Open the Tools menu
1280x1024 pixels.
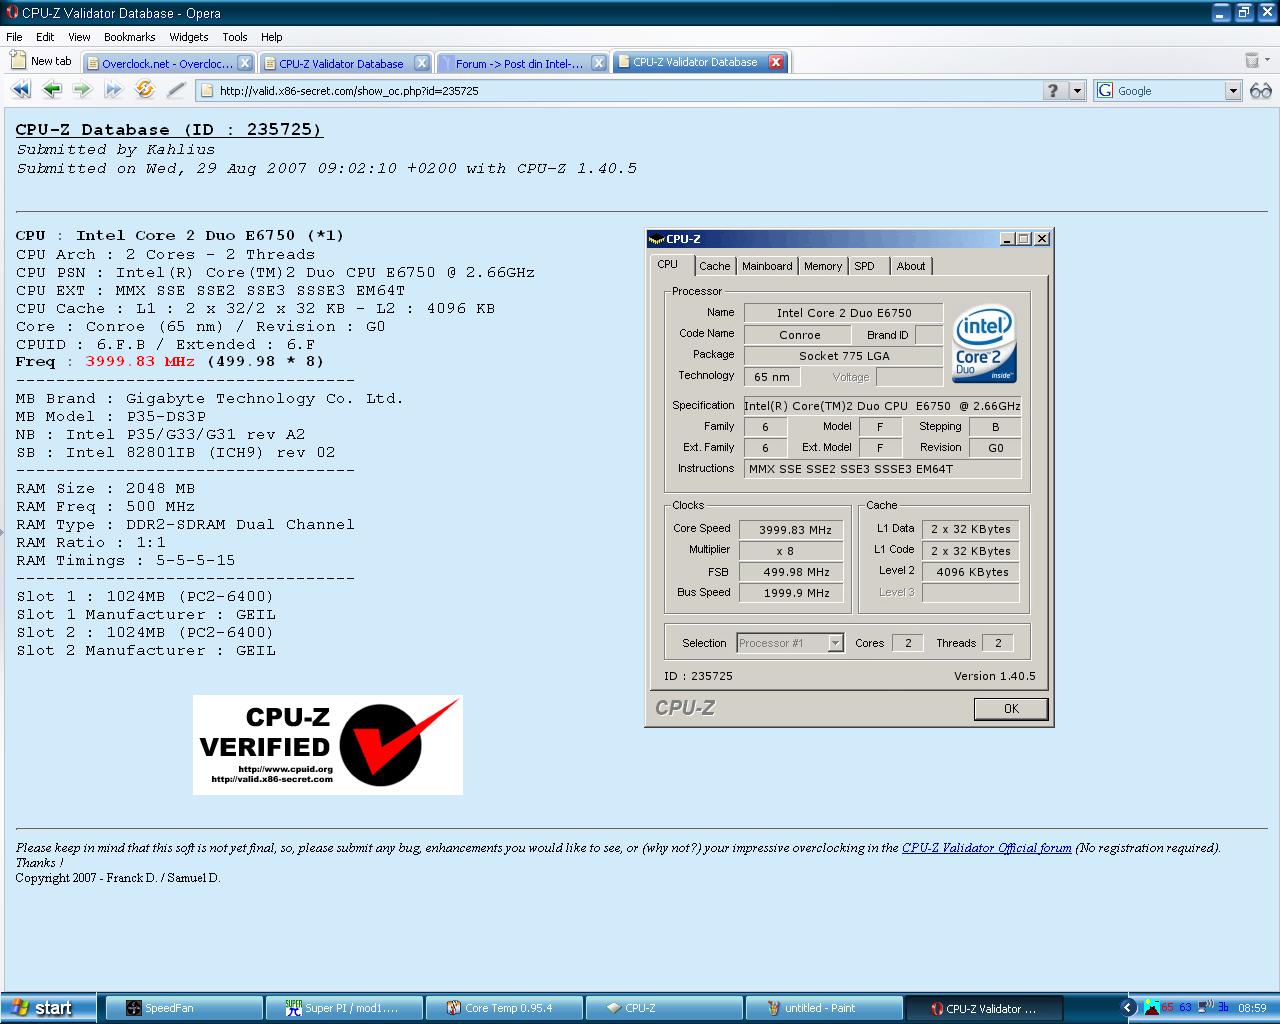point(235,37)
